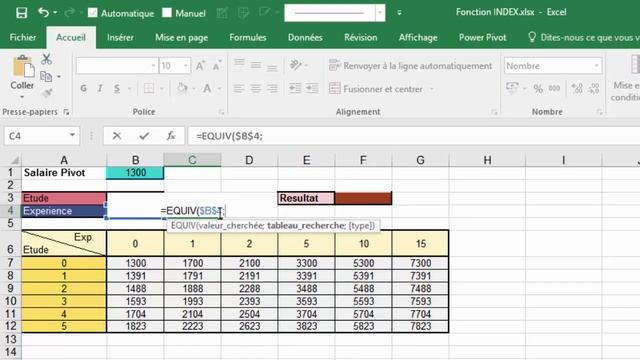Viewport: 640px width, 360px height.
Task: Decrease font size with the smaller A icon
Action: pos(217,66)
